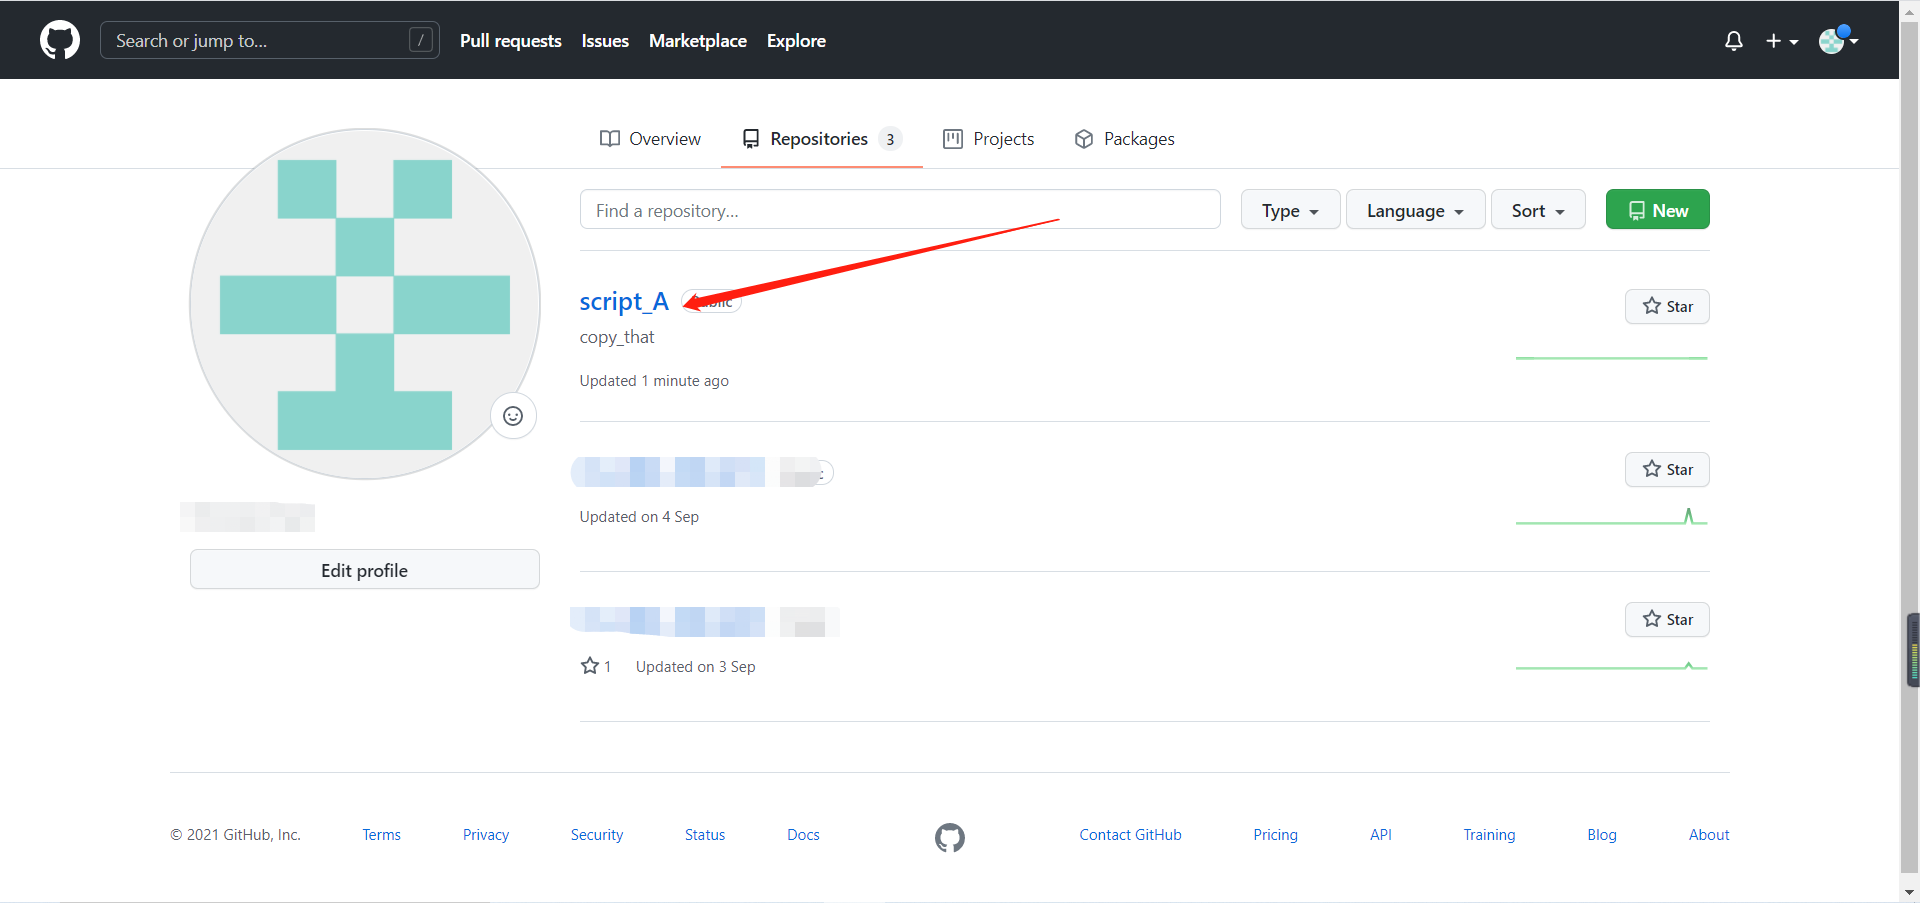Open the Language filter dropdown
This screenshot has height=903, width=1920.
coord(1415,210)
